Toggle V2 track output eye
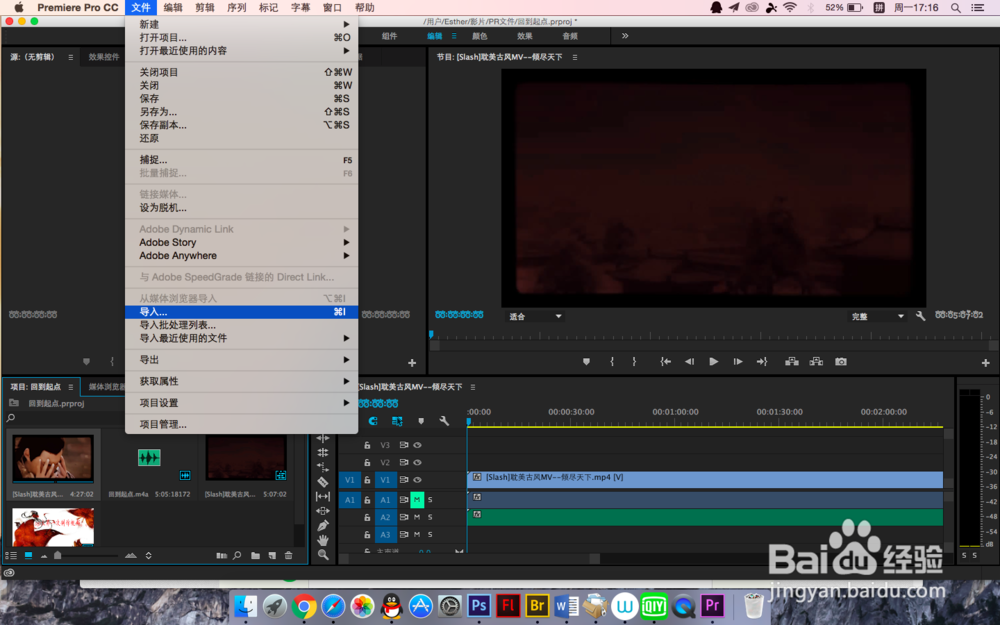This screenshot has width=1000, height=625. (x=417, y=462)
